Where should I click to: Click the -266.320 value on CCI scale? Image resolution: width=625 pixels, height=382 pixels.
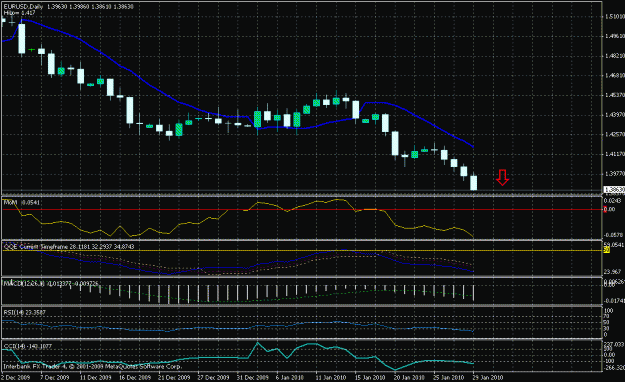coord(614,367)
